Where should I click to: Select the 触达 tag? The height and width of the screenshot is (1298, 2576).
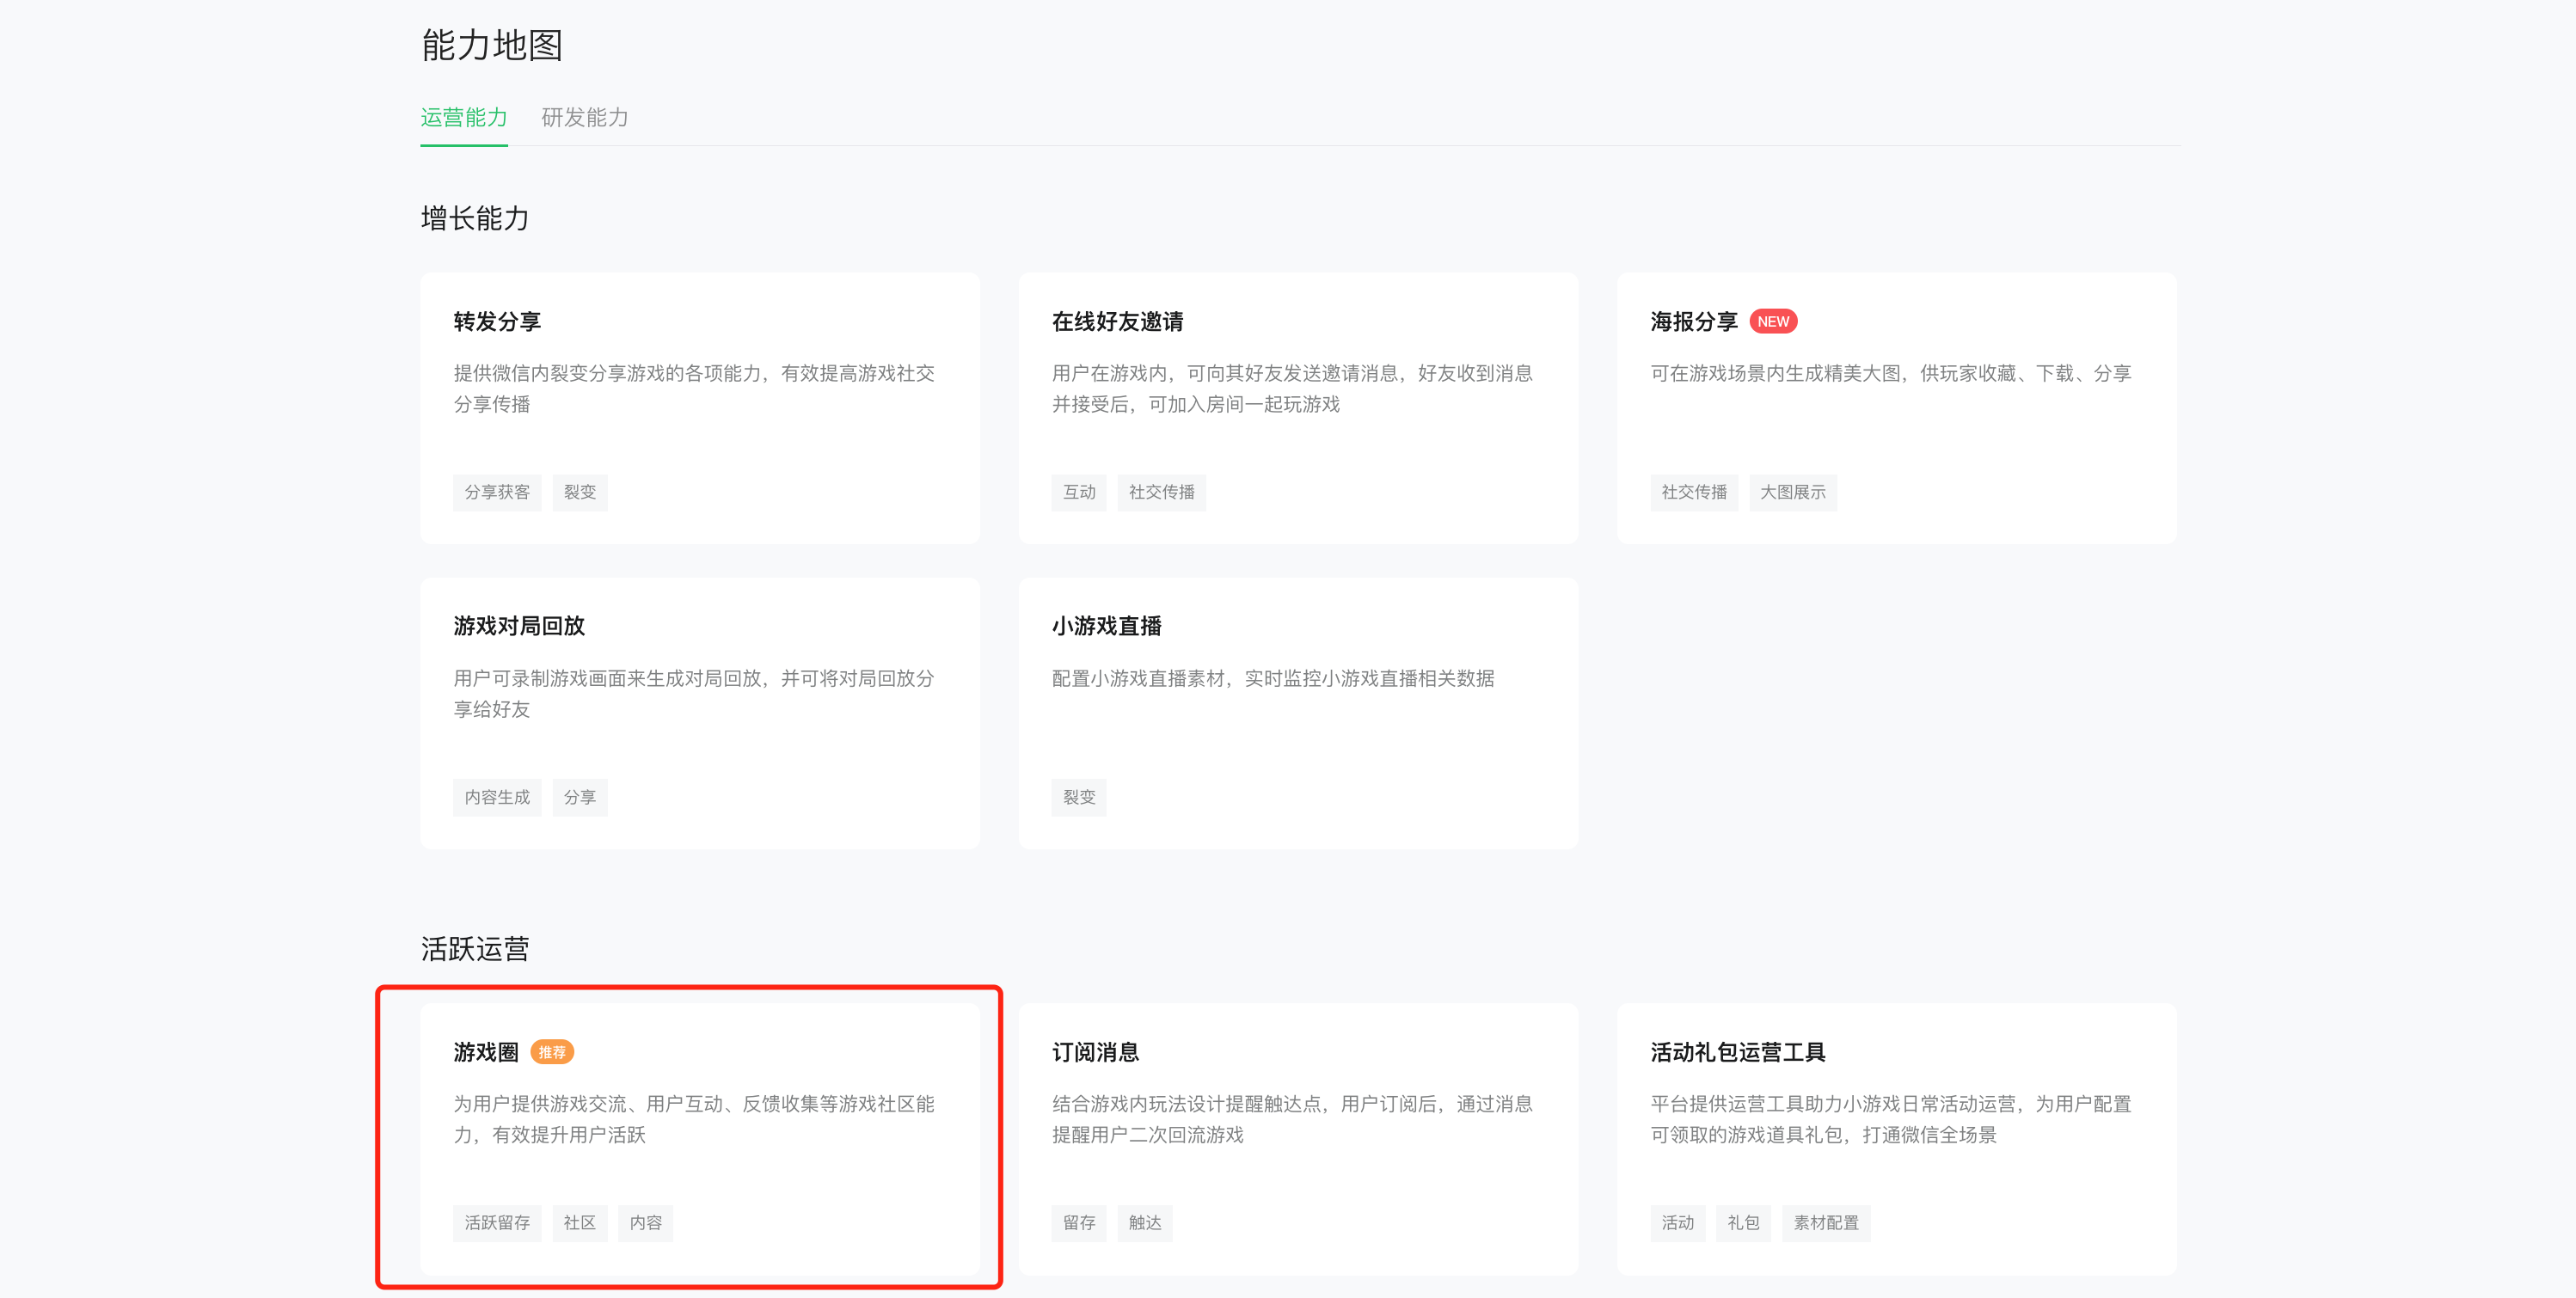pos(1145,1223)
